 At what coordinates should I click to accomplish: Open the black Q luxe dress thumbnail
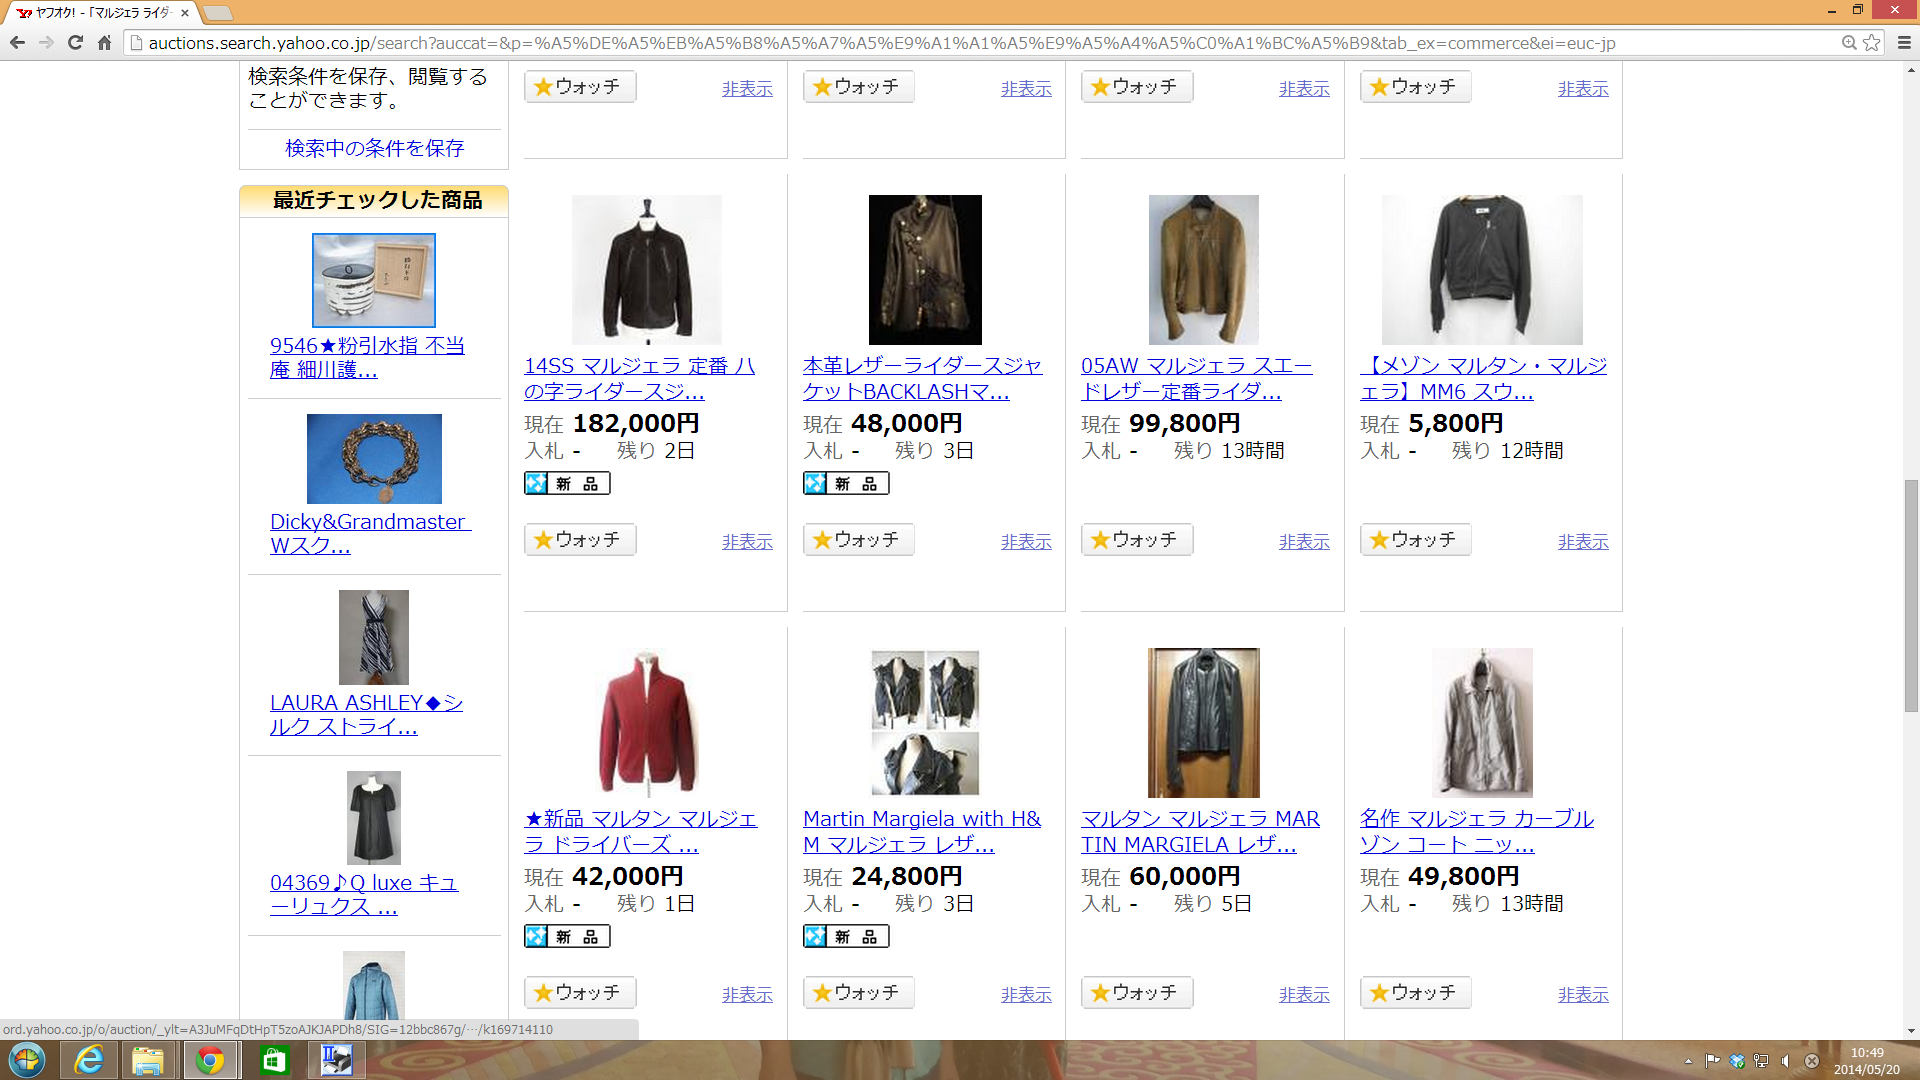(374, 818)
